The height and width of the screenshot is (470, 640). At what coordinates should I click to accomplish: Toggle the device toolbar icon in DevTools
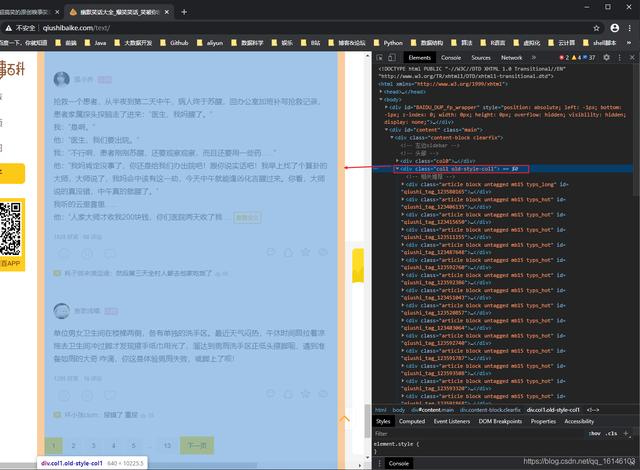coord(392,58)
